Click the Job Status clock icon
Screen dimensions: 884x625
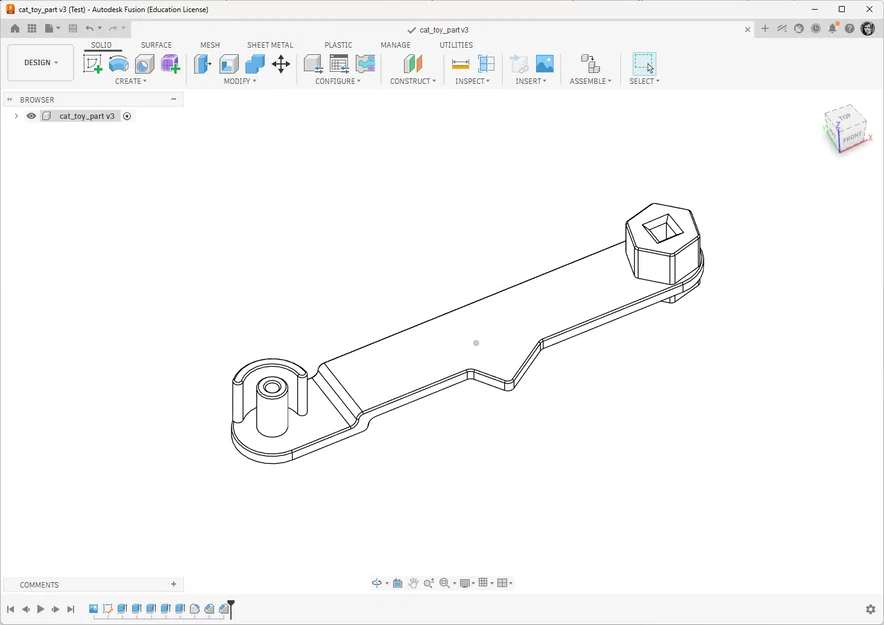click(x=816, y=28)
